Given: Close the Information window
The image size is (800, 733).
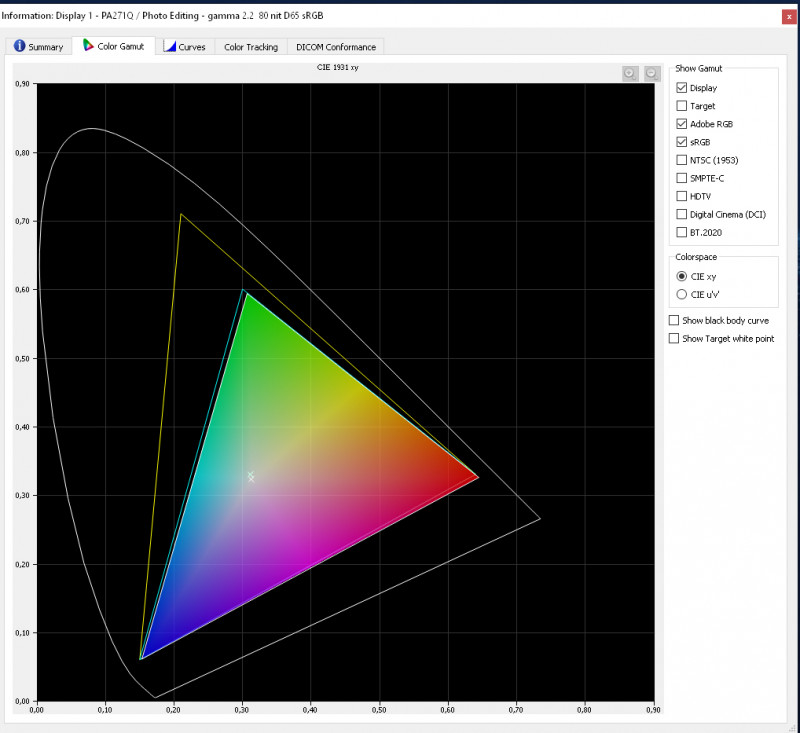Looking at the screenshot, I should point(789,16).
